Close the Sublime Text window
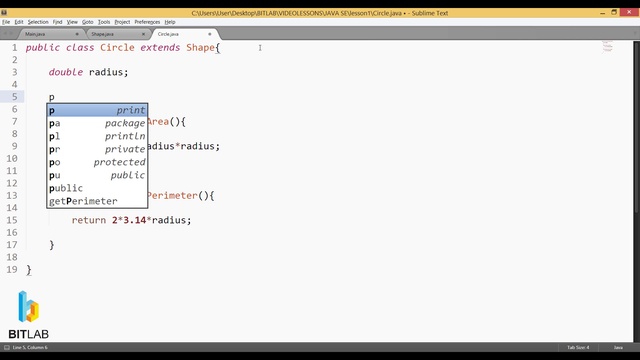Viewport: 640px width, 360px height. point(629,13)
